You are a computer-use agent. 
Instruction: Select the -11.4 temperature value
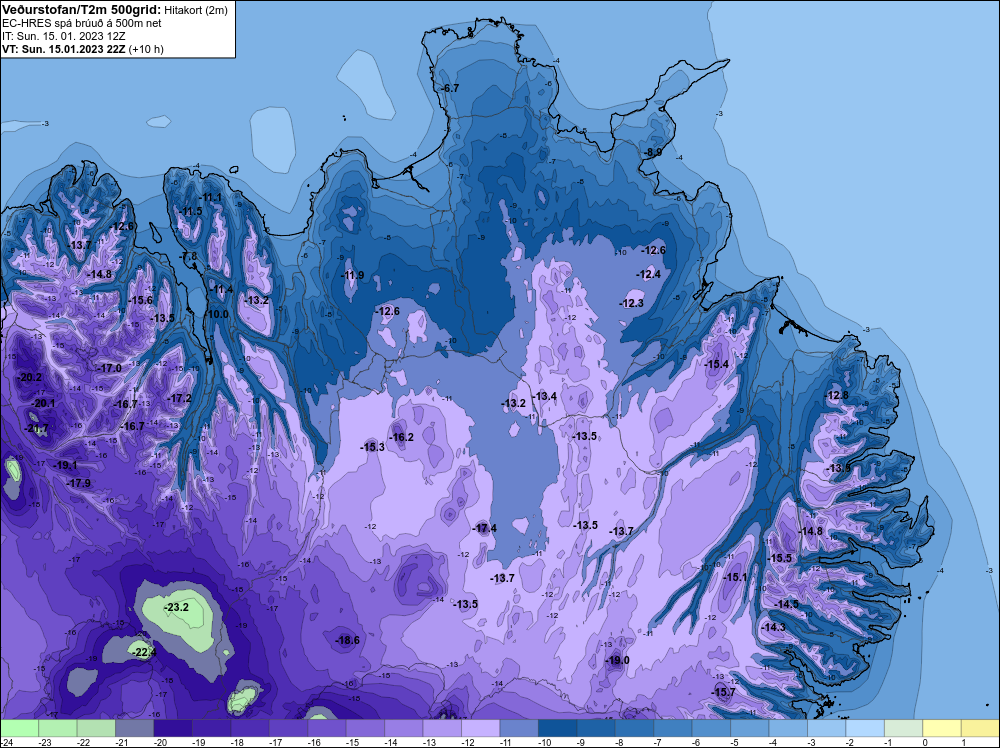point(221,290)
